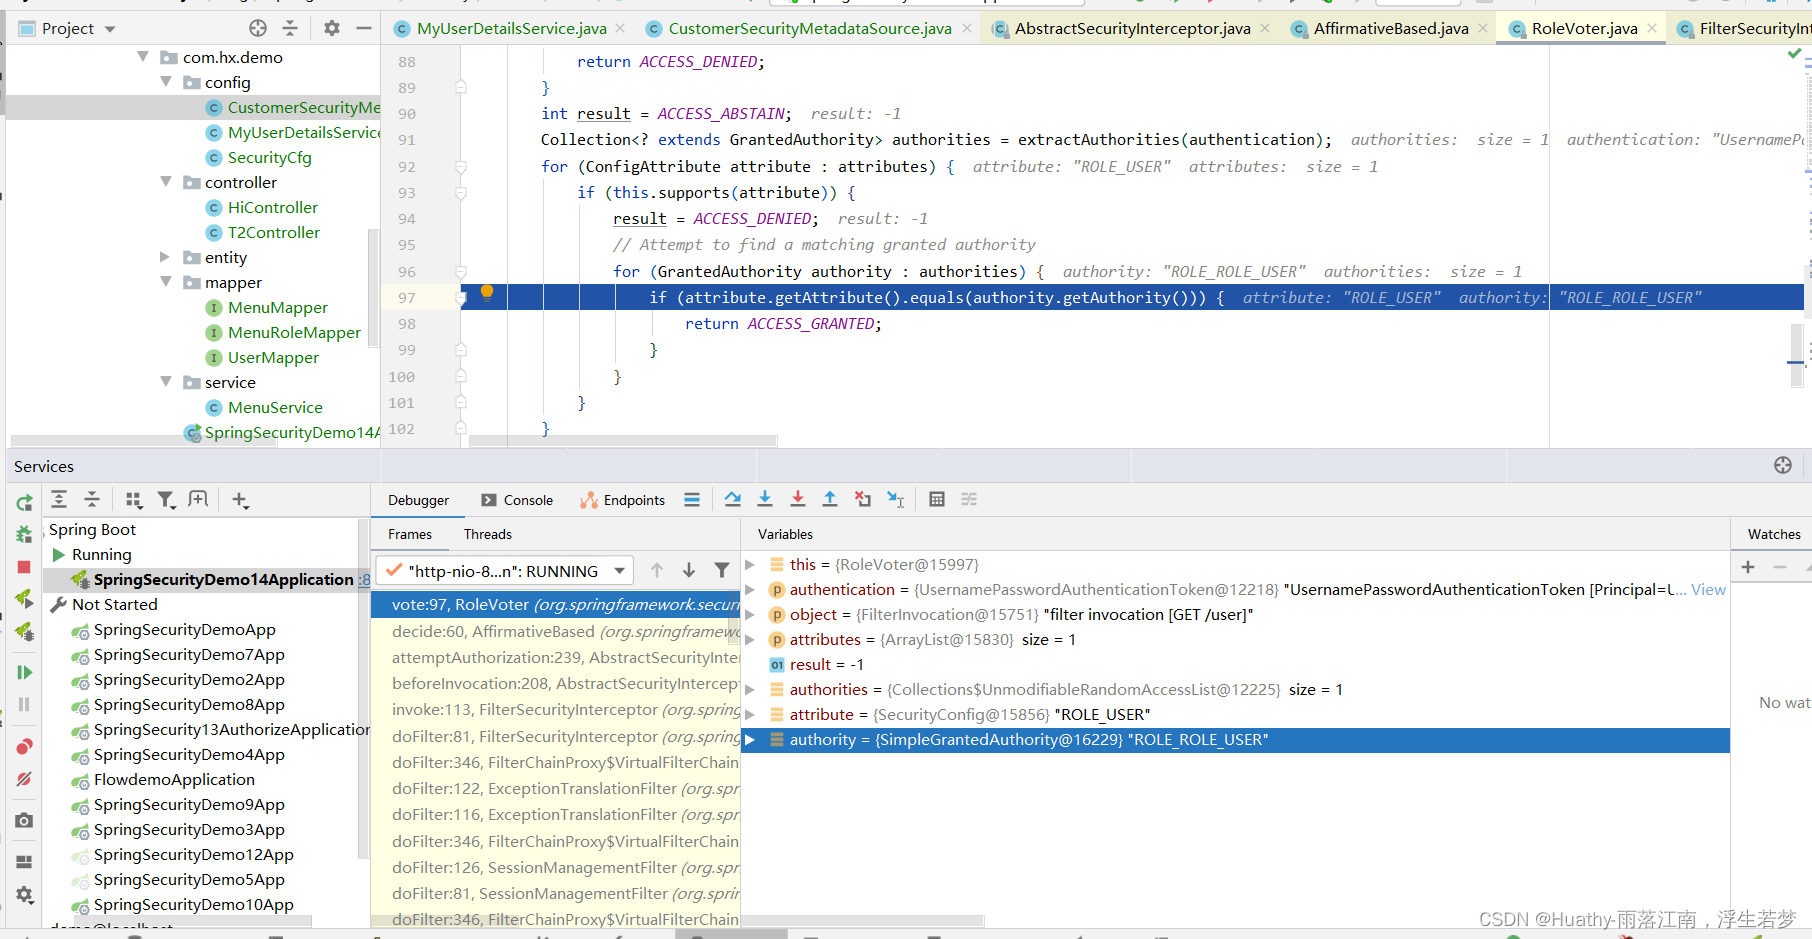The image size is (1812, 939).
Task: Collapse the config folder
Action: 166,82
